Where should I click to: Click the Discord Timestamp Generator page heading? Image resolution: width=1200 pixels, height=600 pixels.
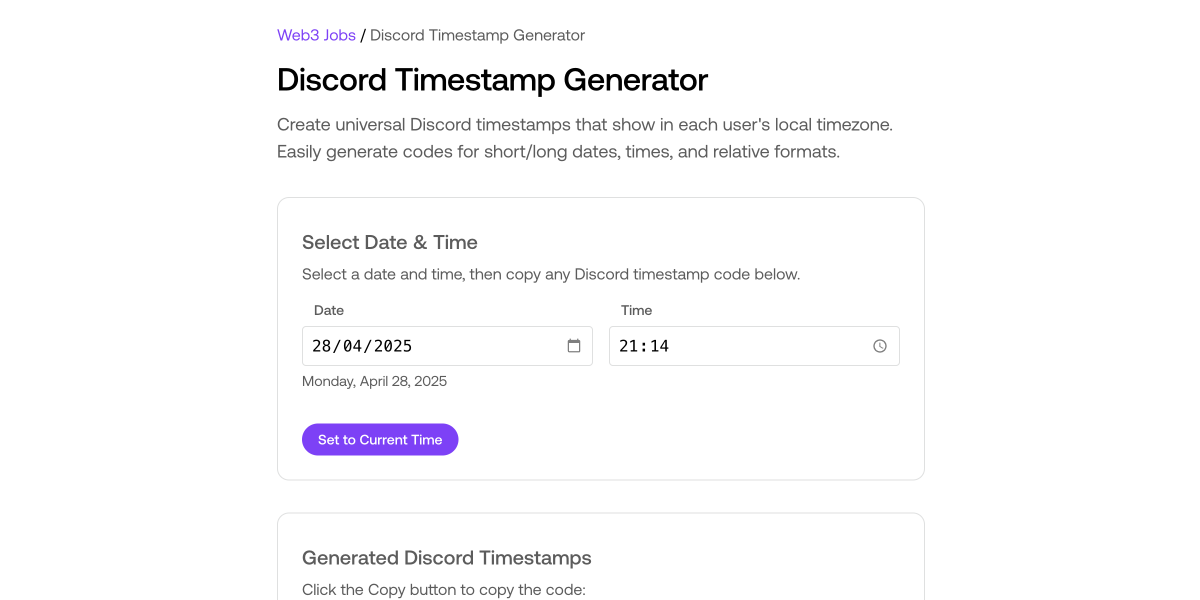(492, 80)
